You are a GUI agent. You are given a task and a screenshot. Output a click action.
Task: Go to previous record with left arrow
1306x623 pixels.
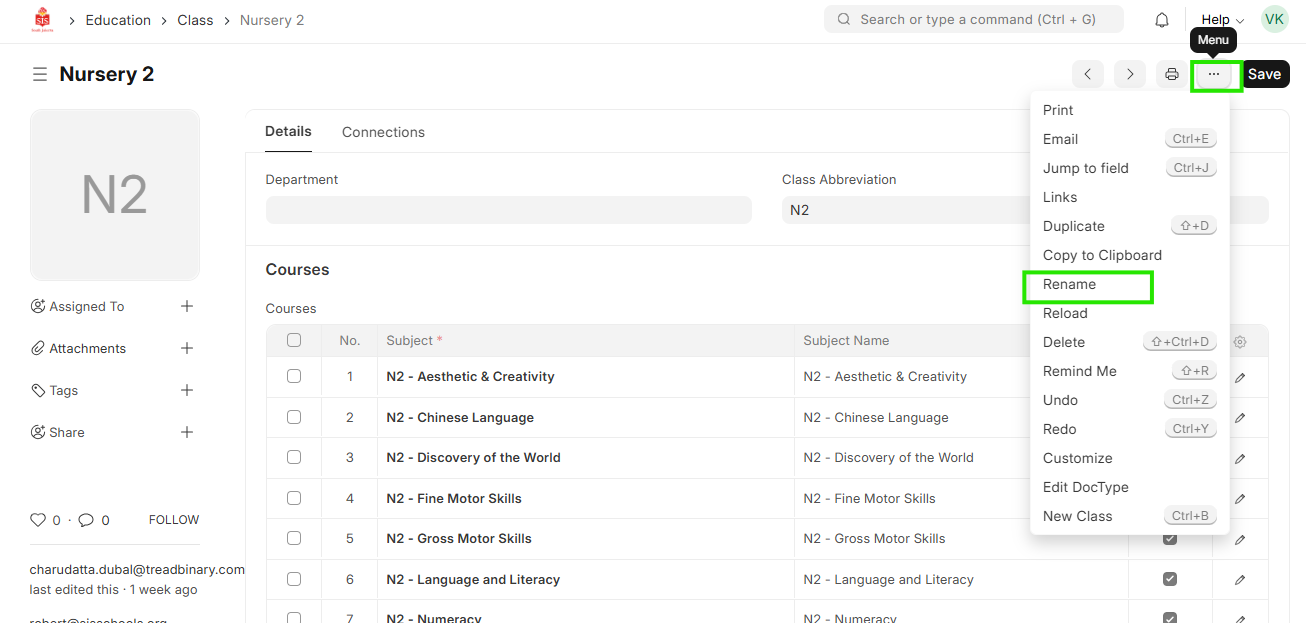pos(1088,74)
